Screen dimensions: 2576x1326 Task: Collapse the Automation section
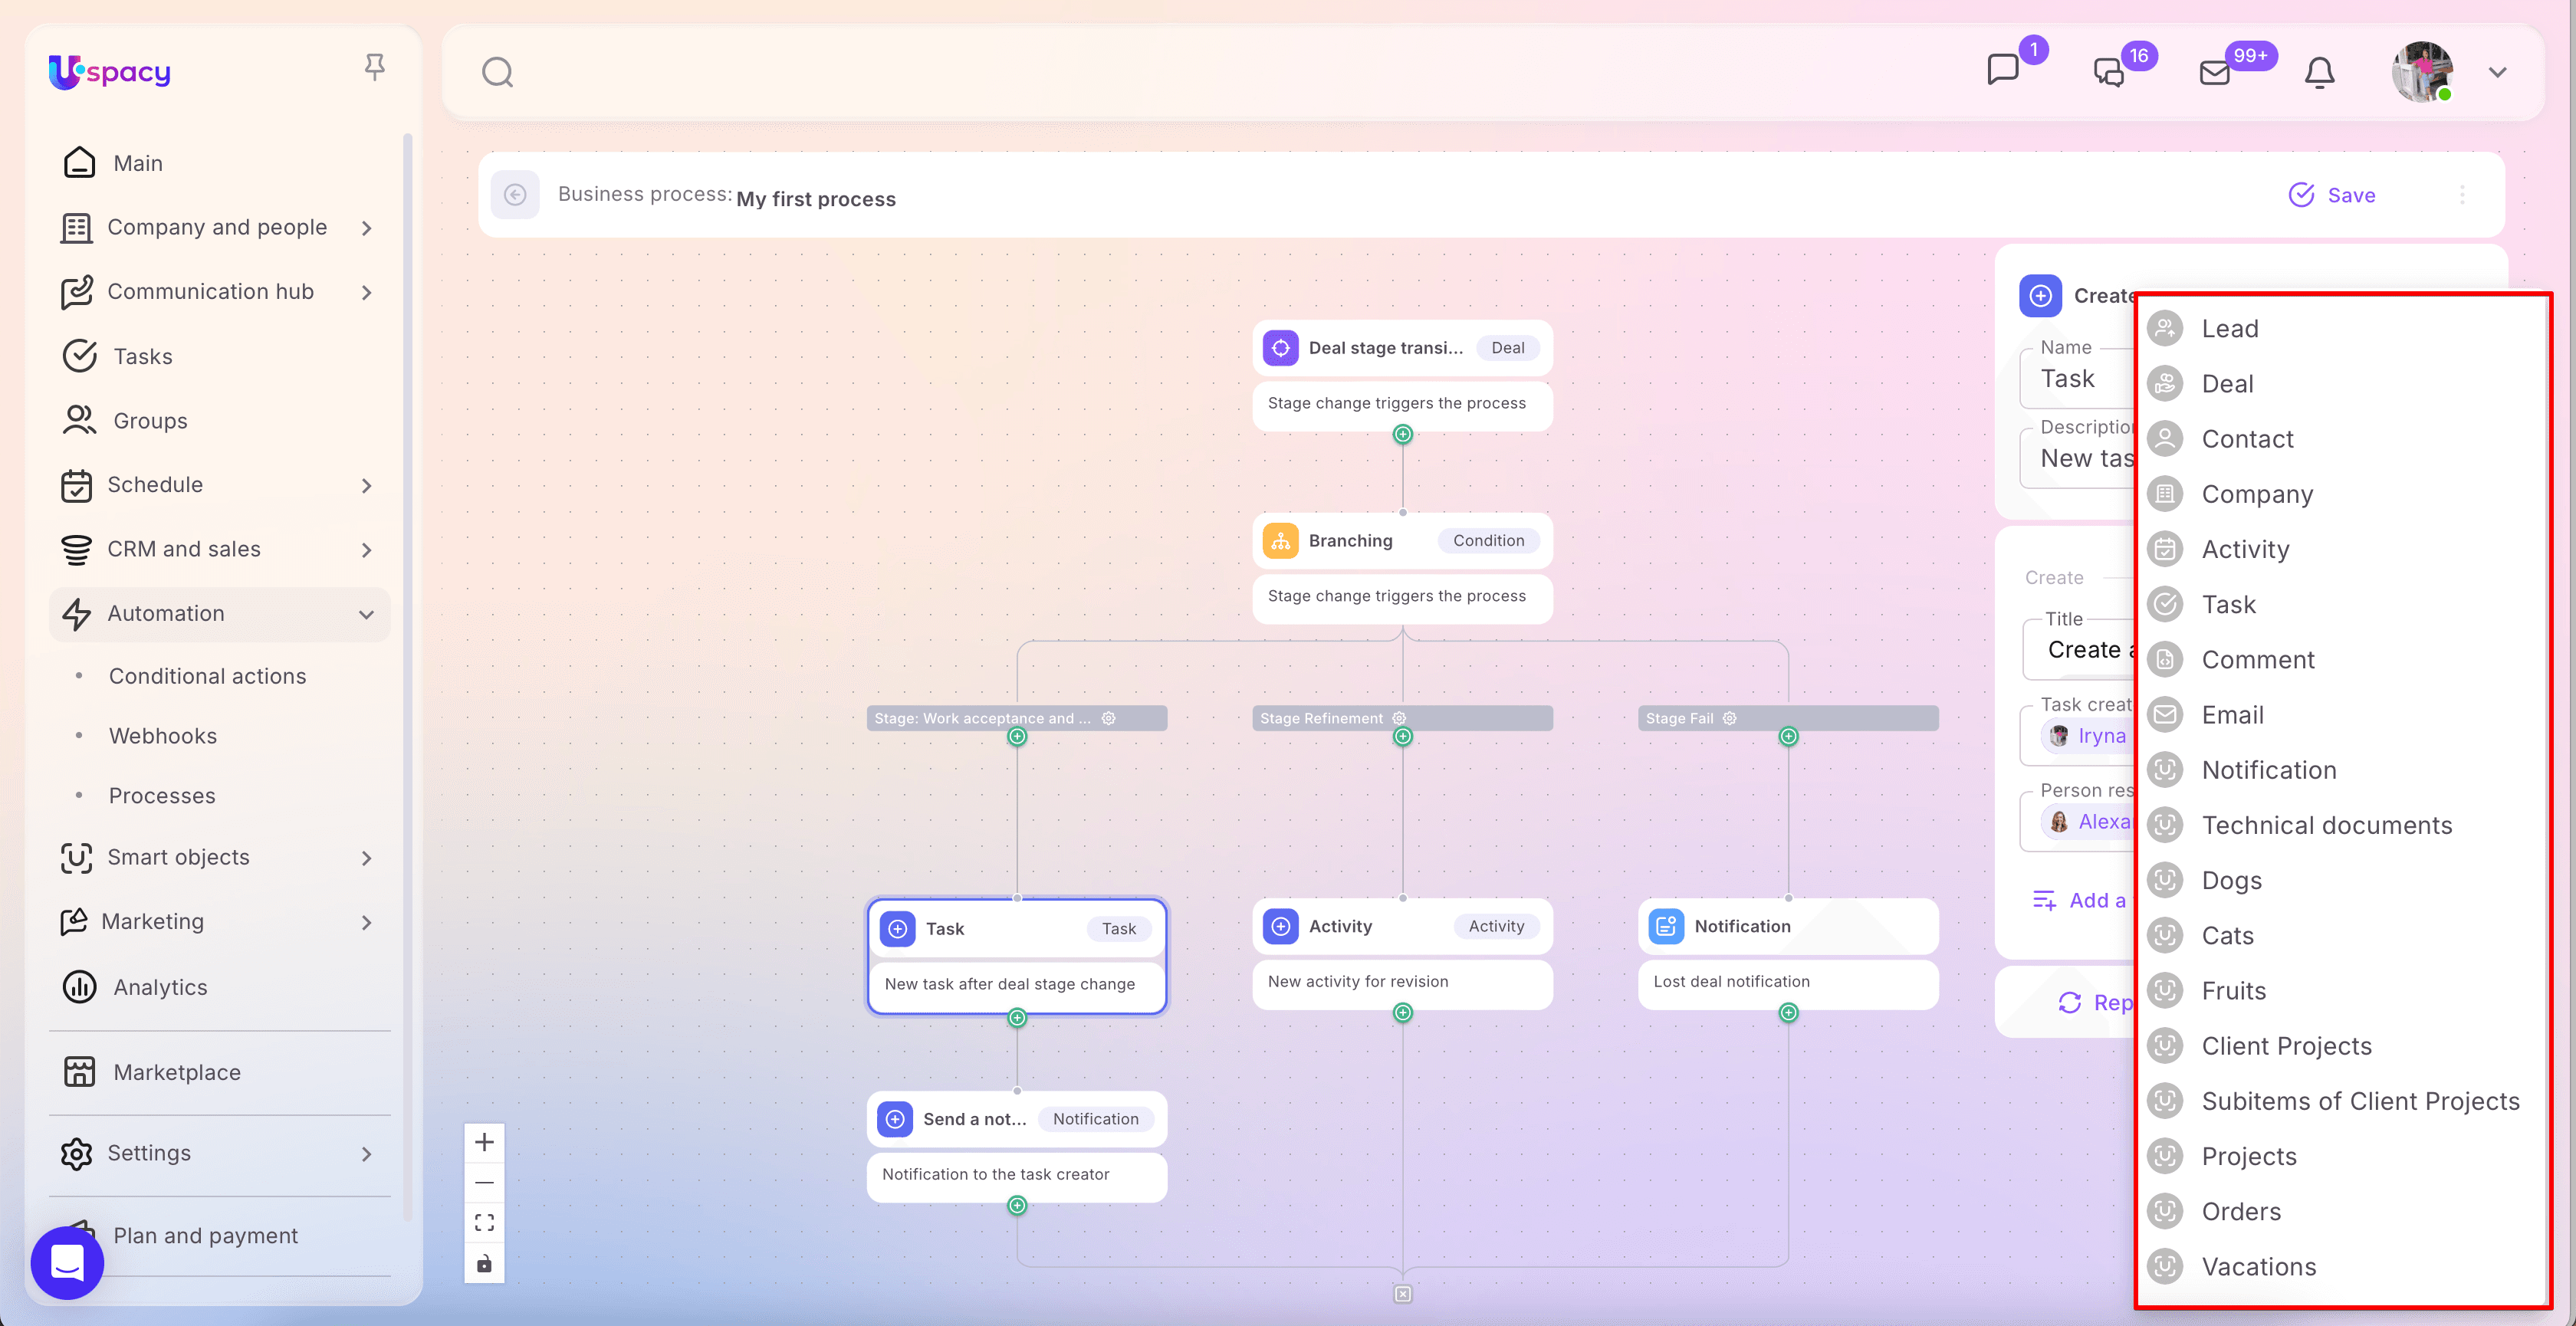point(366,614)
